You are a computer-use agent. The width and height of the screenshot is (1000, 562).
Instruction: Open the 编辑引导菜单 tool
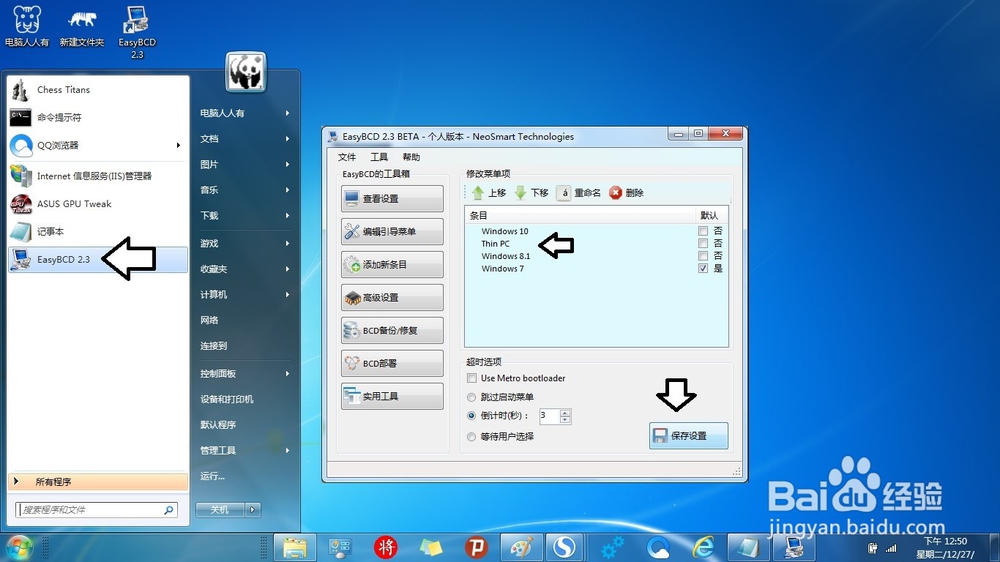click(x=392, y=232)
